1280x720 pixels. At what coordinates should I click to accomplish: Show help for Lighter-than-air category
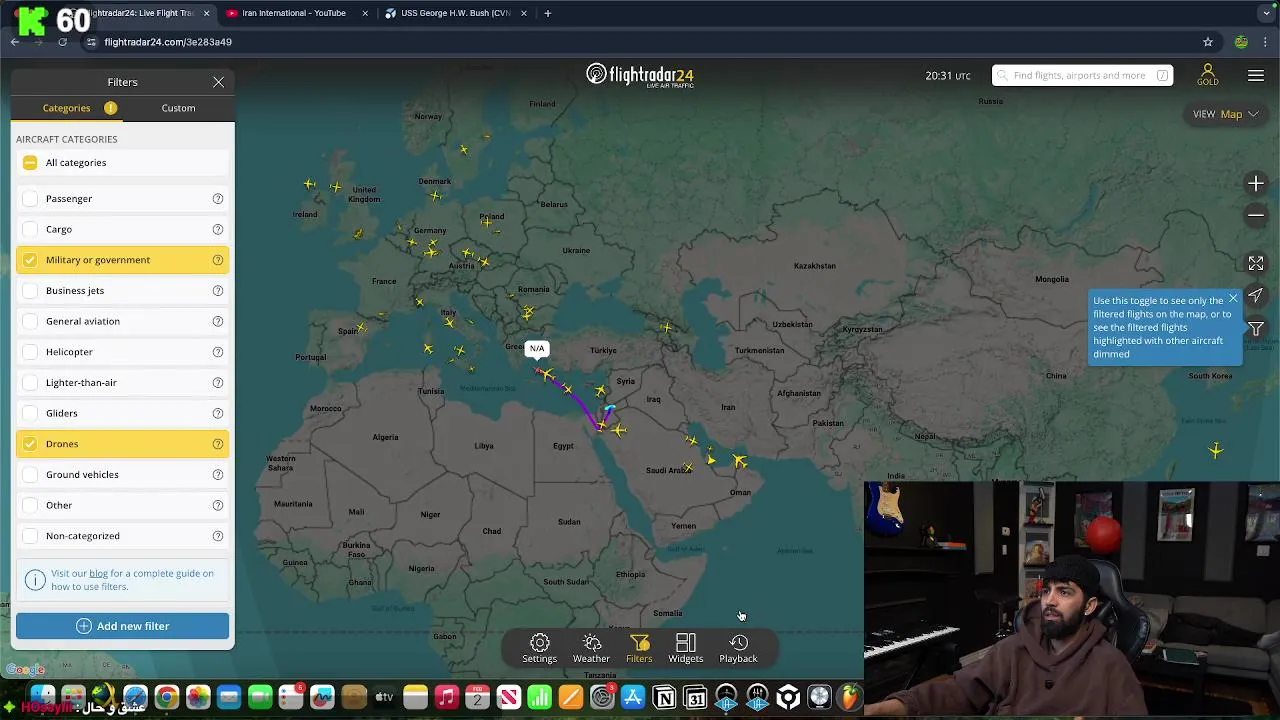pyautogui.click(x=217, y=383)
